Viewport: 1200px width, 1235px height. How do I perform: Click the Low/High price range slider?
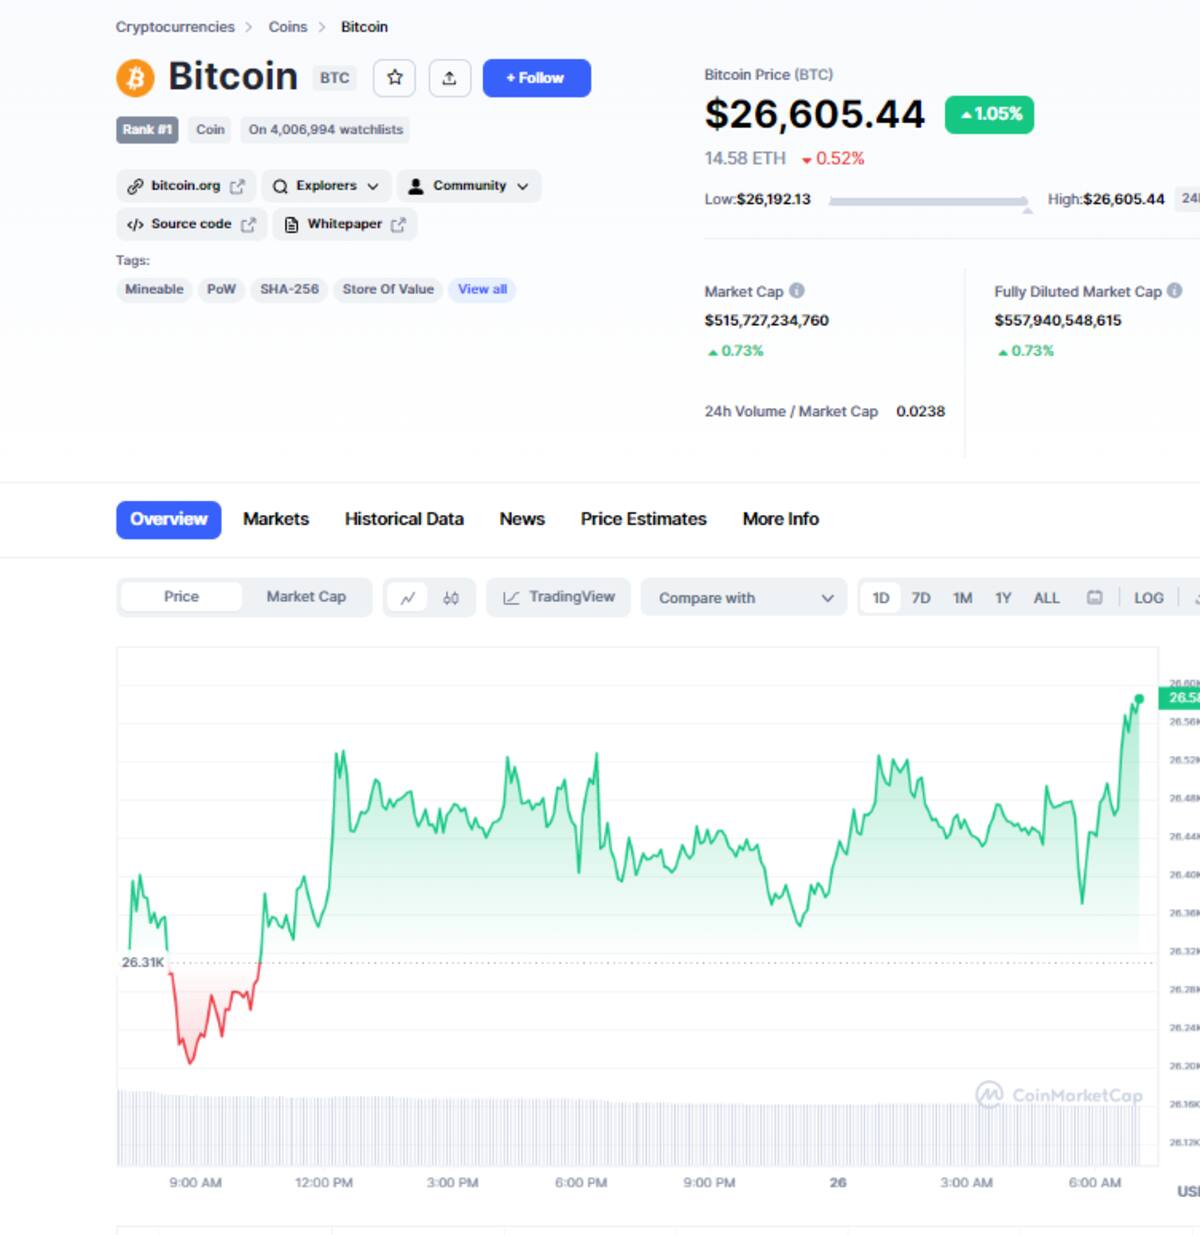click(x=928, y=202)
